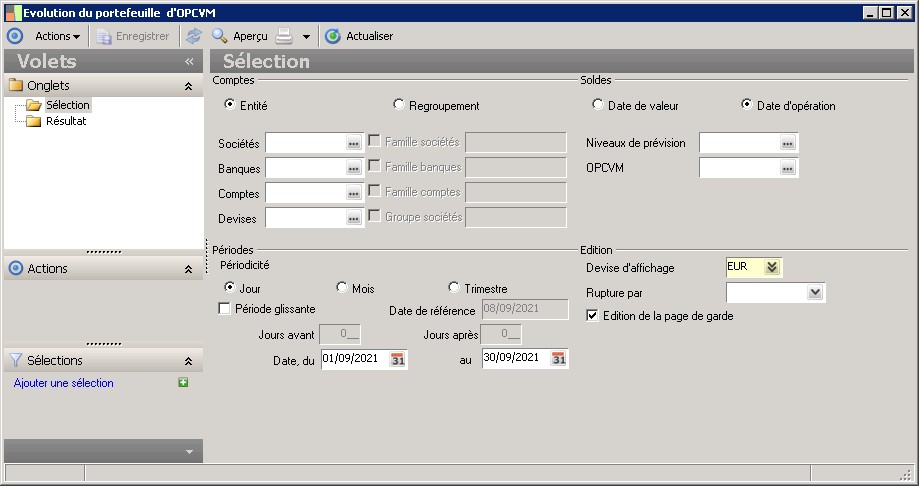Open the Sociétés ellipsis lookup button

(353, 143)
